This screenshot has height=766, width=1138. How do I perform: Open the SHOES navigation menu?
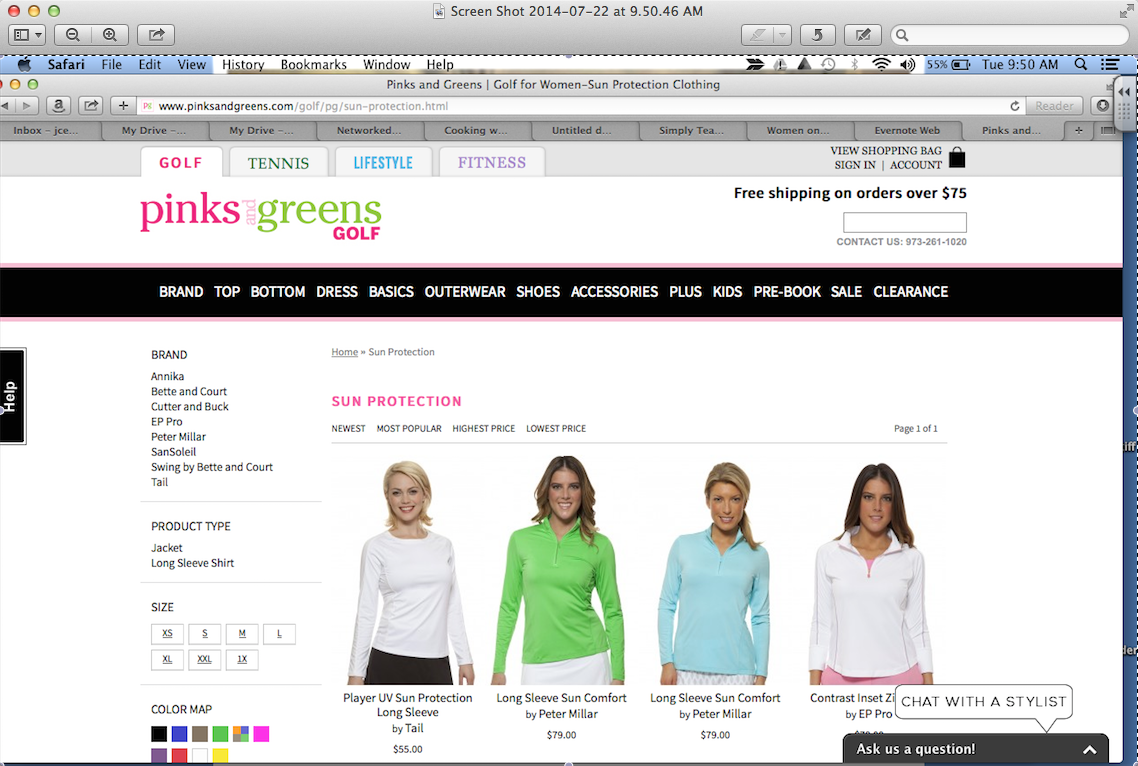[538, 292]
